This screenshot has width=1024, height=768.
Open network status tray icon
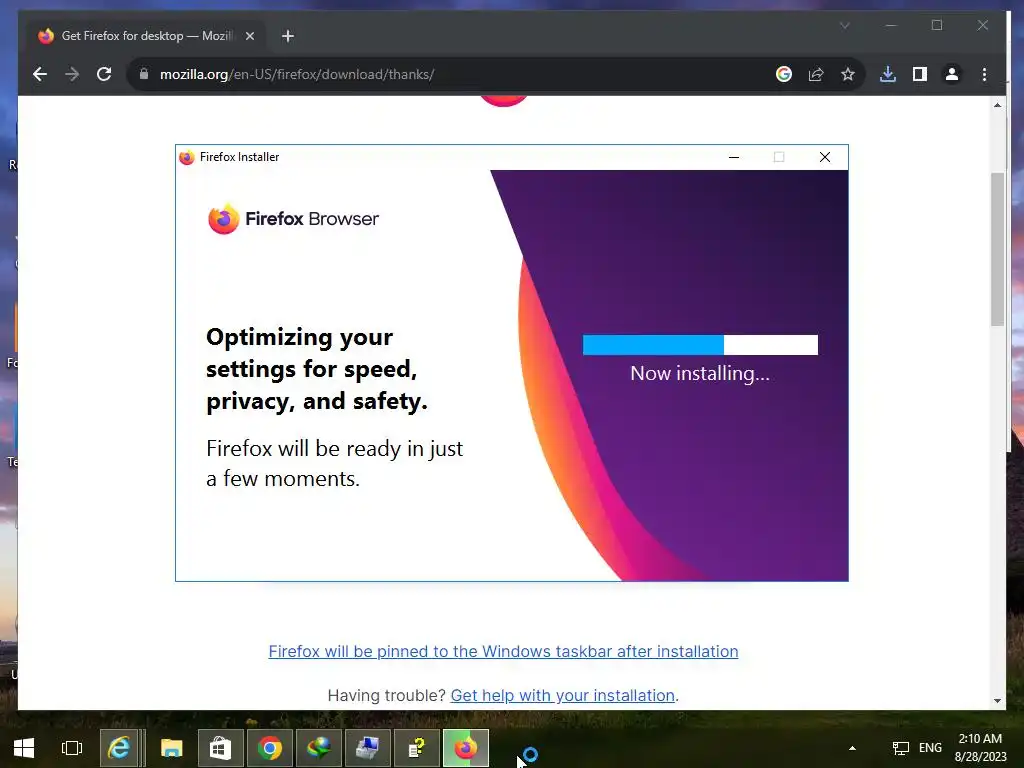click(x=901, y=748)
